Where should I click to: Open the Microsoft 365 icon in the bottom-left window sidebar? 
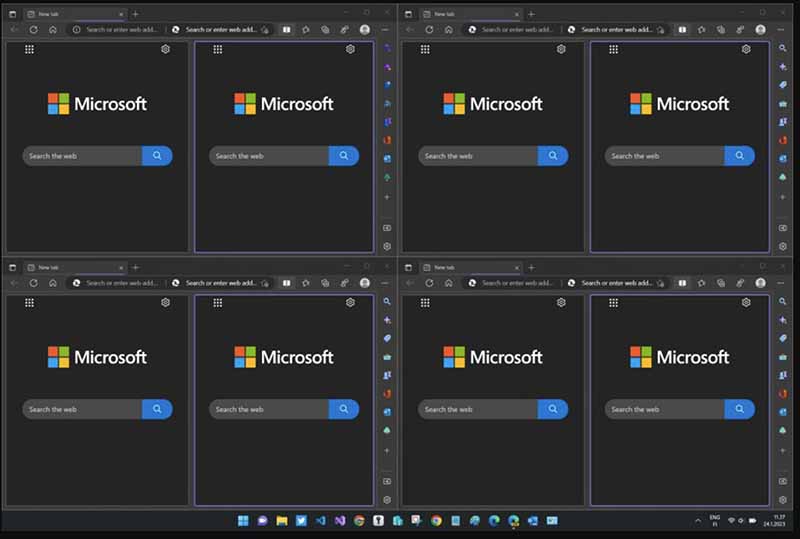click(387, 394)
